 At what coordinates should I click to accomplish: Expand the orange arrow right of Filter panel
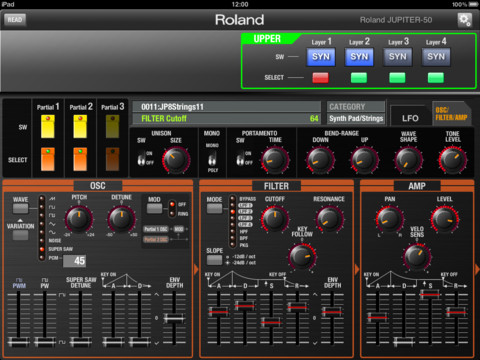(x=357, y=269)
